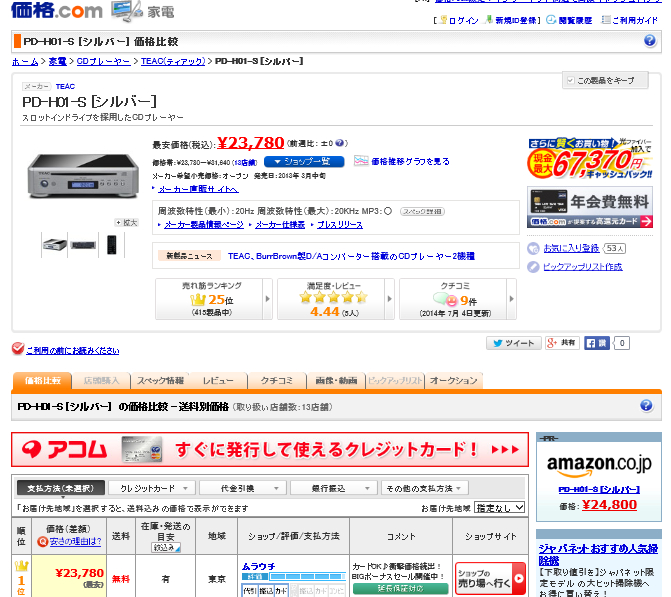Image resolution: width=671 pixels, height=597 pixels.
Task: Click the Amazon ¥24,800 price
Action: (609, 505)
